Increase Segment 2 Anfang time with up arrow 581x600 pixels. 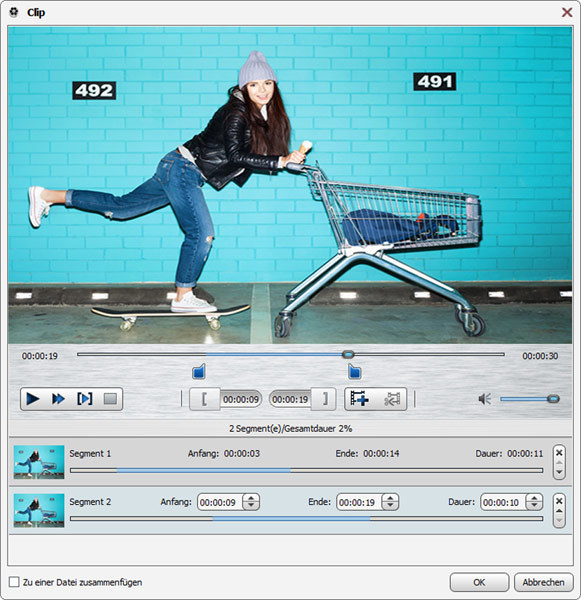click(x=251, y=499)
